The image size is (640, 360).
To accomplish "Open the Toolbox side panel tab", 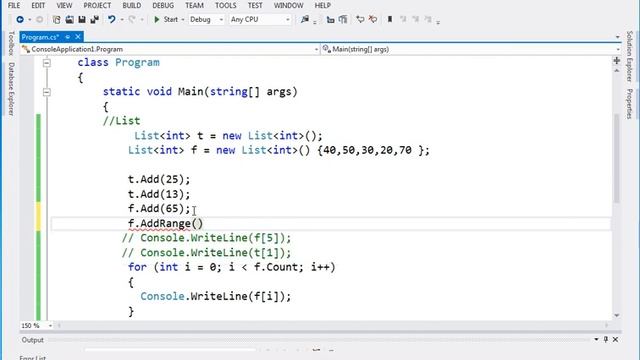I will (11, 43).
